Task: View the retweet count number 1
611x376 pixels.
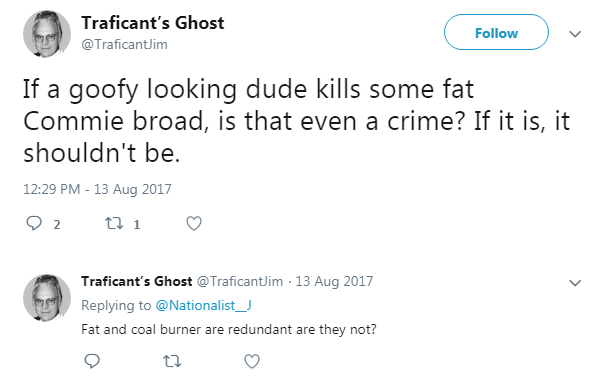Action: click(x=137, y=224)
